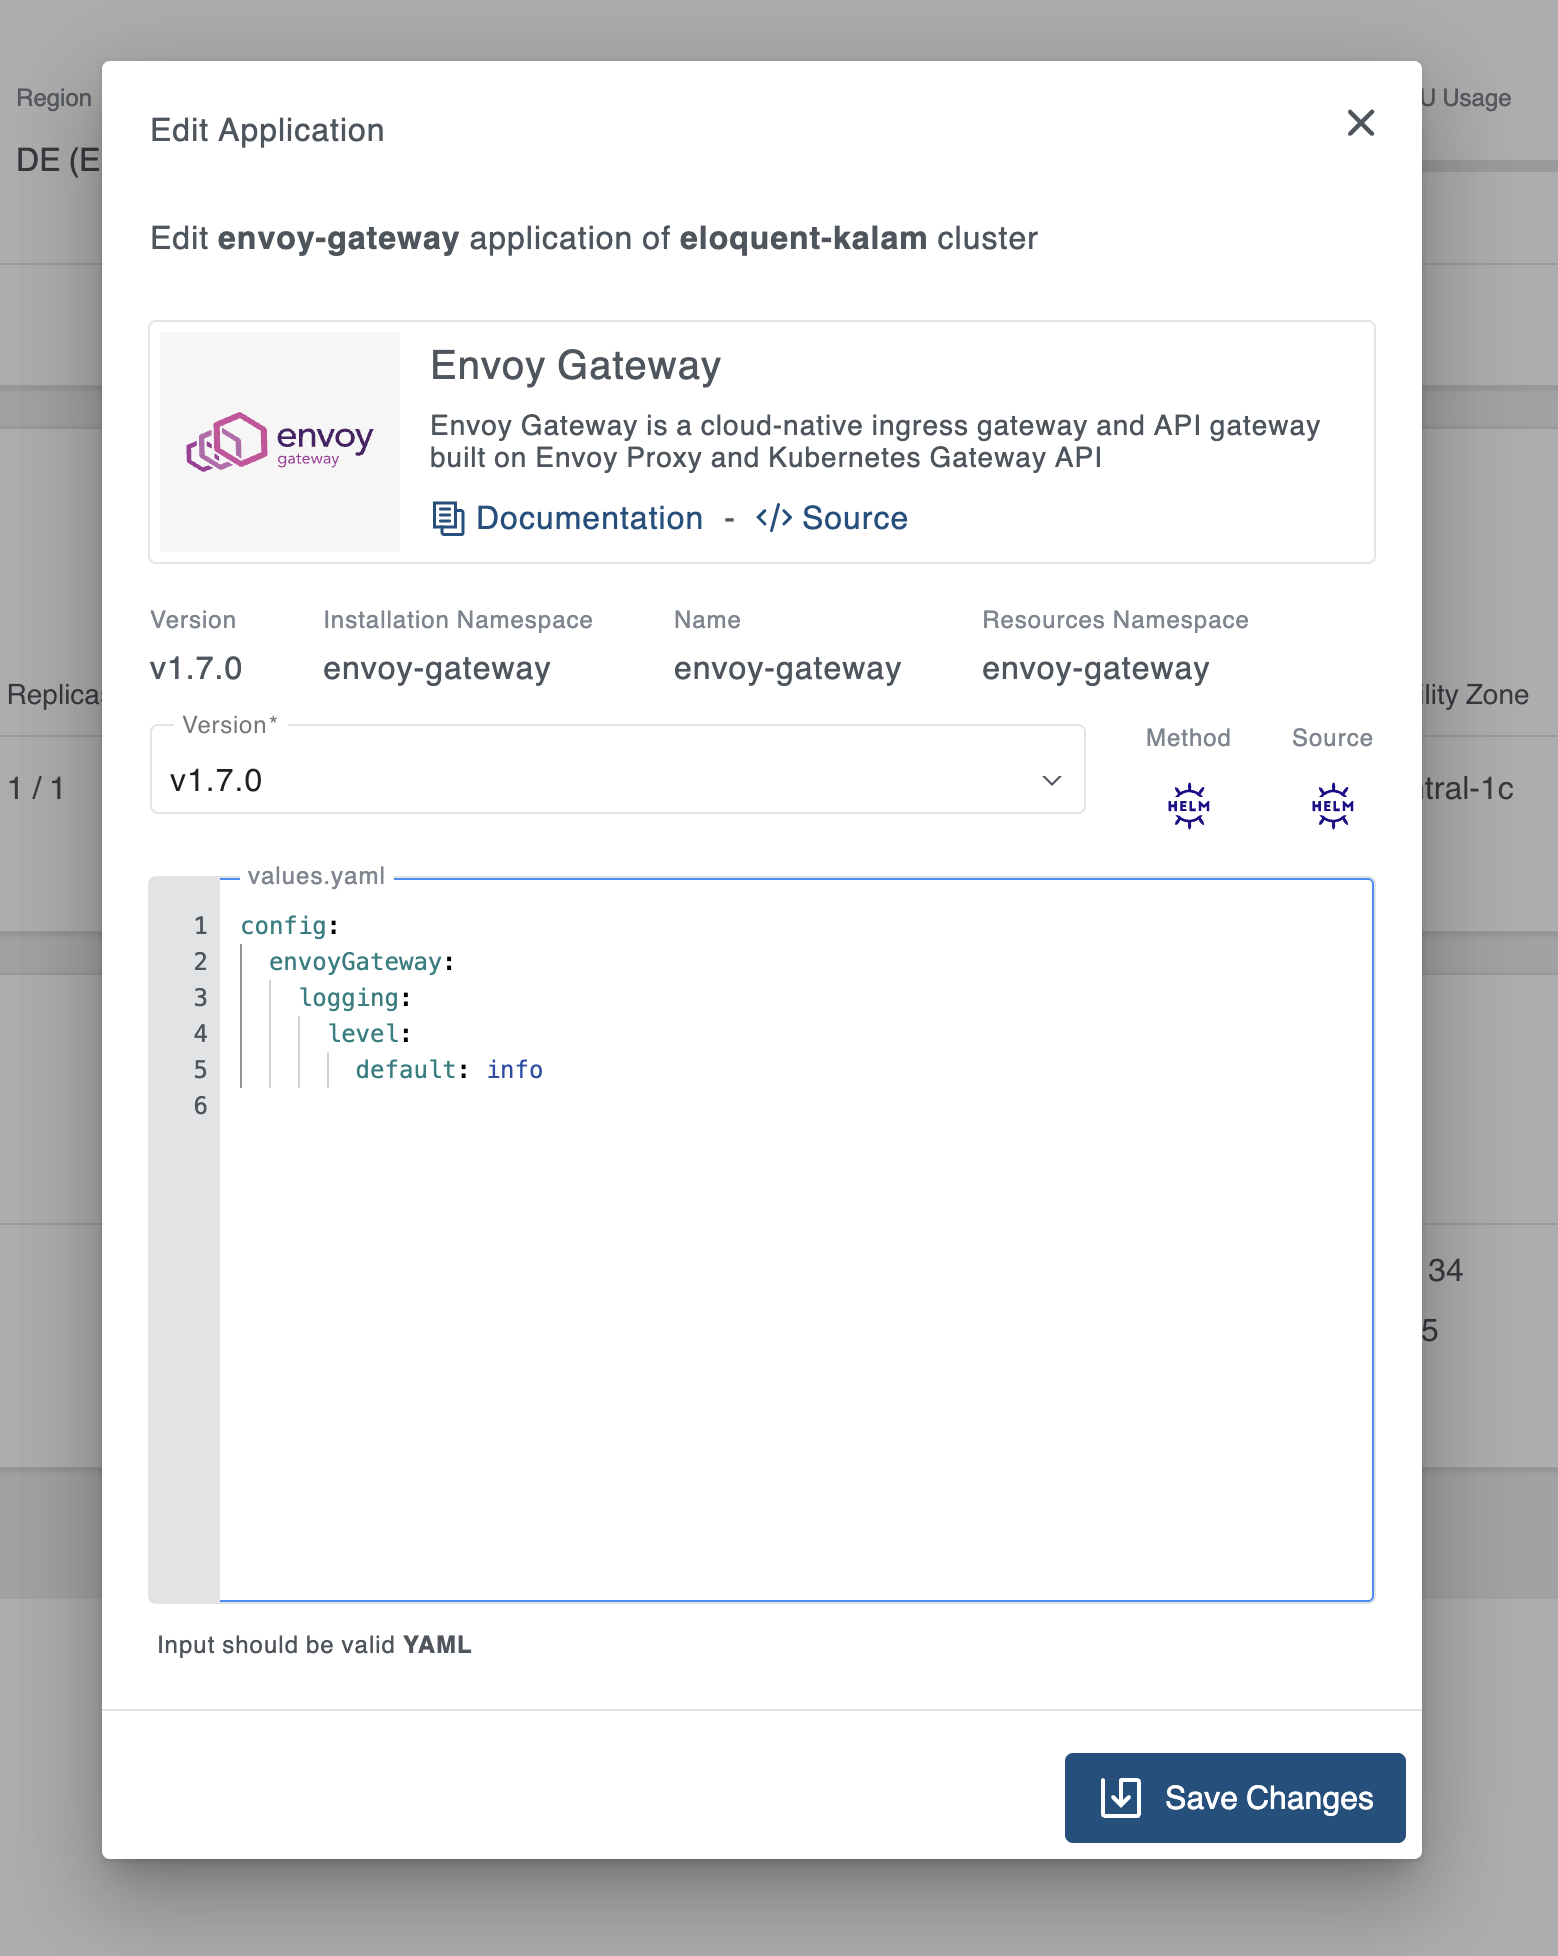Click the Helm icon under Source
This screenshot has height=1956, width=1558.
click(x=1332, y=806)
